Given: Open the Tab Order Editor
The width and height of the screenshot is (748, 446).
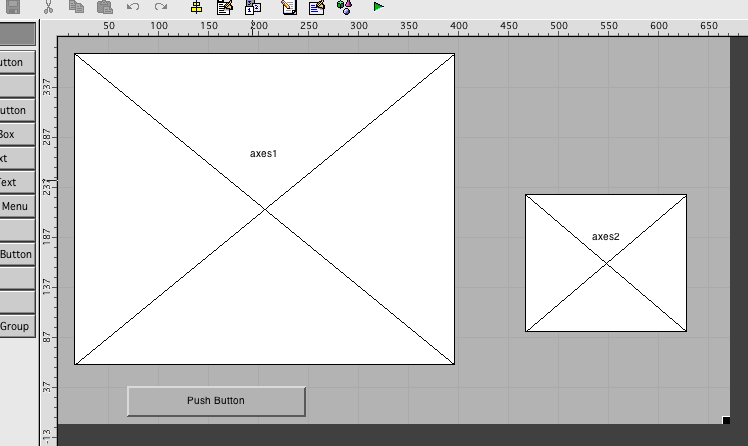Looking at the screenshot, I should click(253, 7).
